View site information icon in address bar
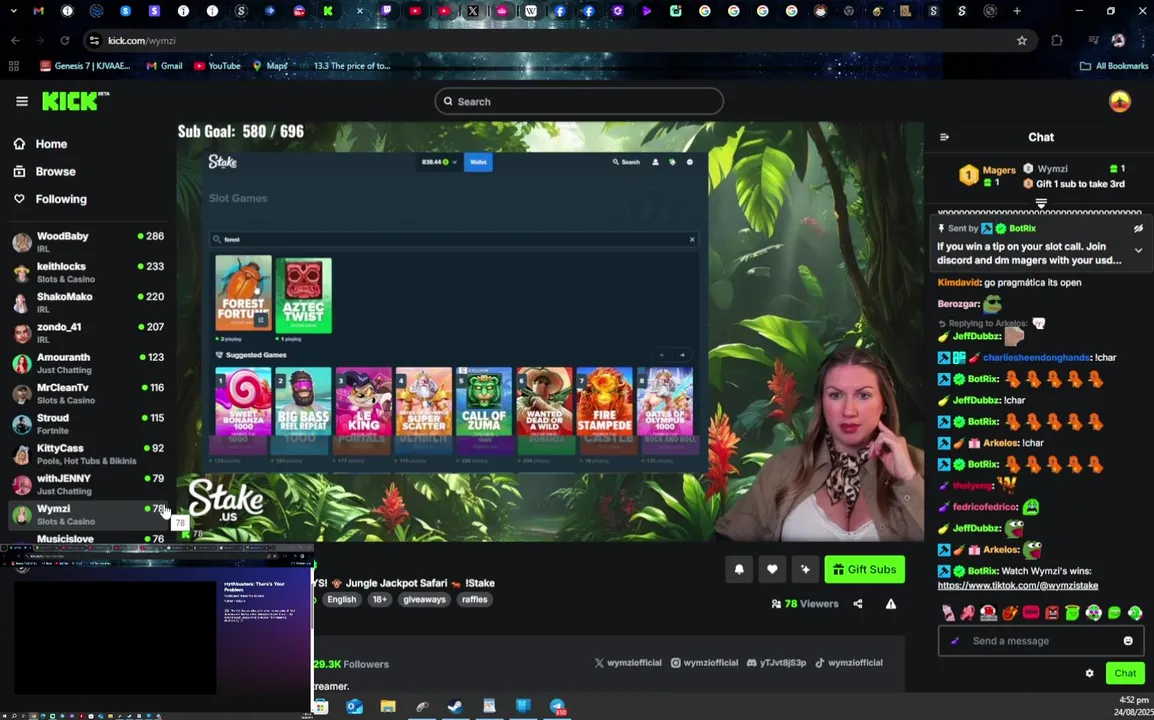Image resolution: width=1154 pixels, height=720 pixels. coord(94,40)
